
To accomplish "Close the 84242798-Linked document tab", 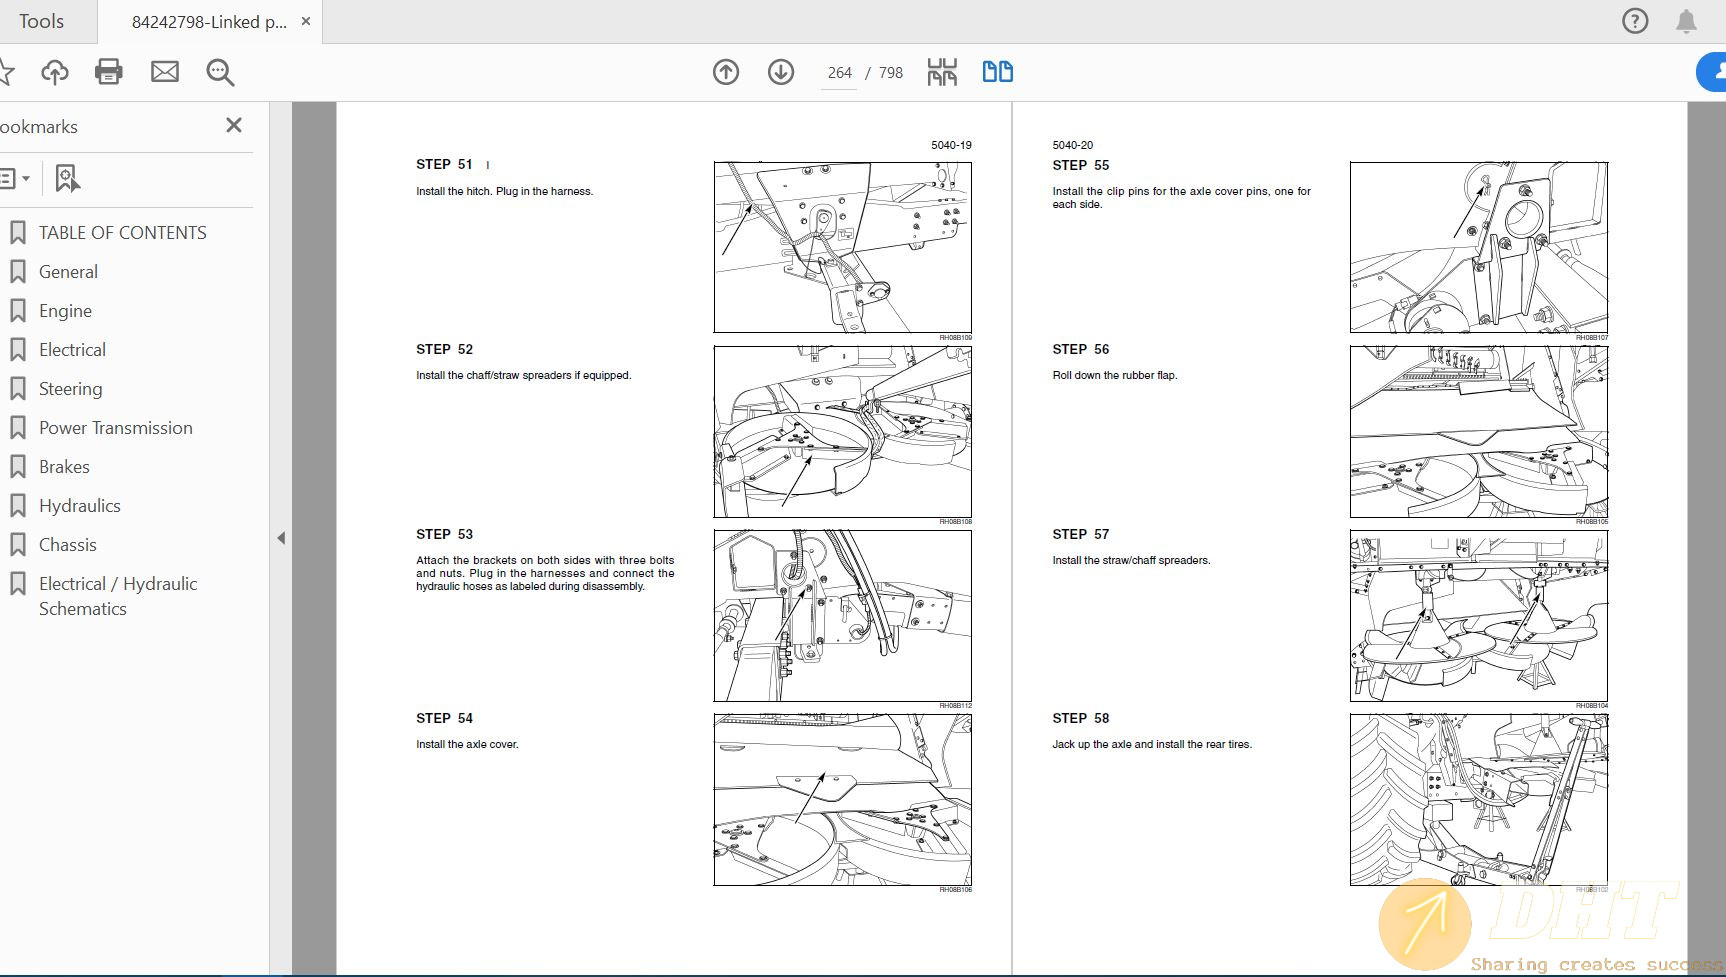I will (x=306, y=21).
